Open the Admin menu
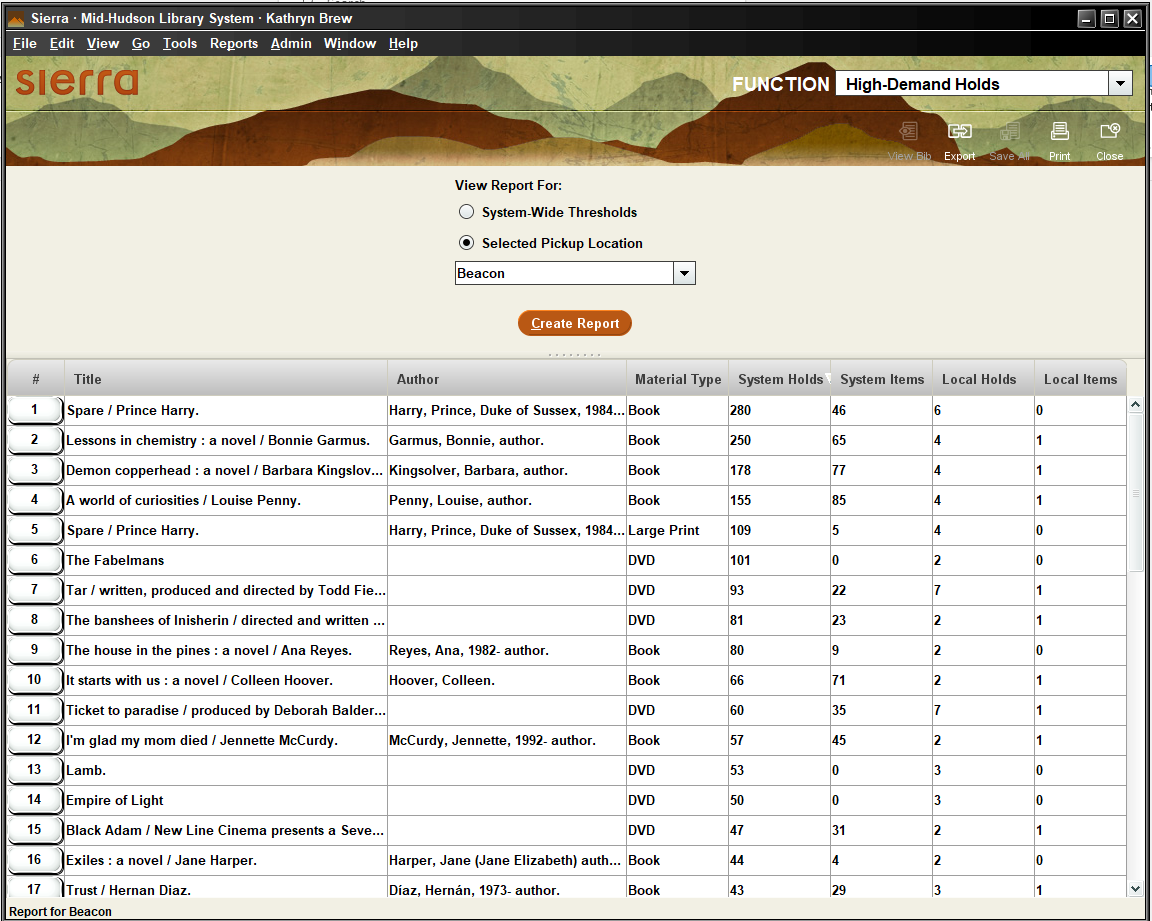Viewport: 1152px width, 921px height. click(291, 43)
